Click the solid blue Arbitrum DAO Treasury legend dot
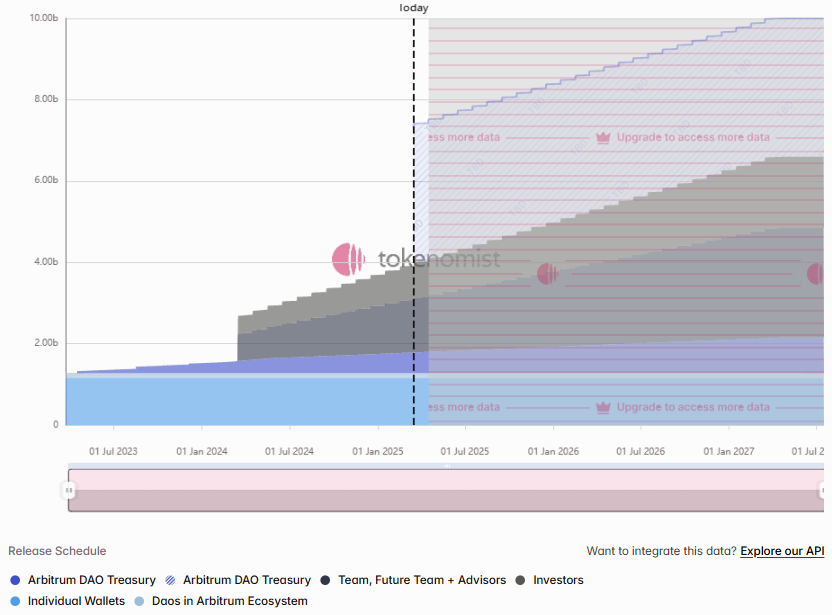Viewport: 832px width, 615px height. pos(15,580)
